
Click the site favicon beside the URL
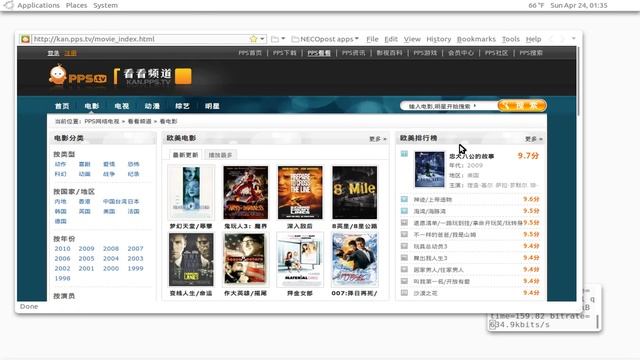click(x=25, y=39)
